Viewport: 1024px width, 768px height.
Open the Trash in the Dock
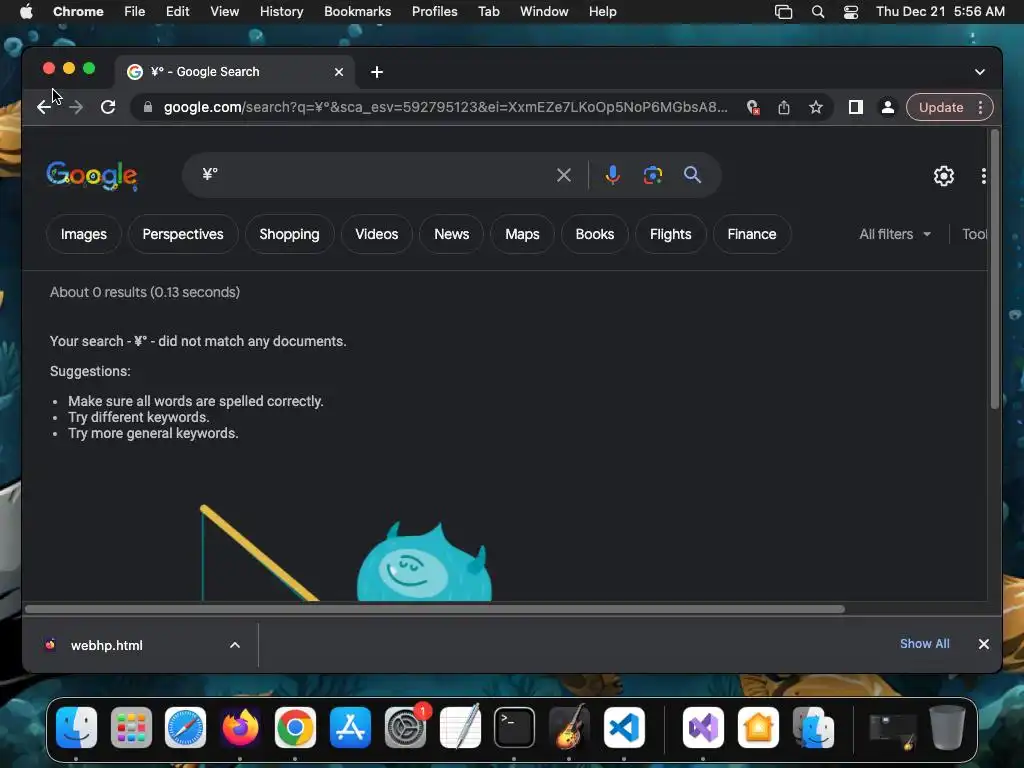[948, 728]
